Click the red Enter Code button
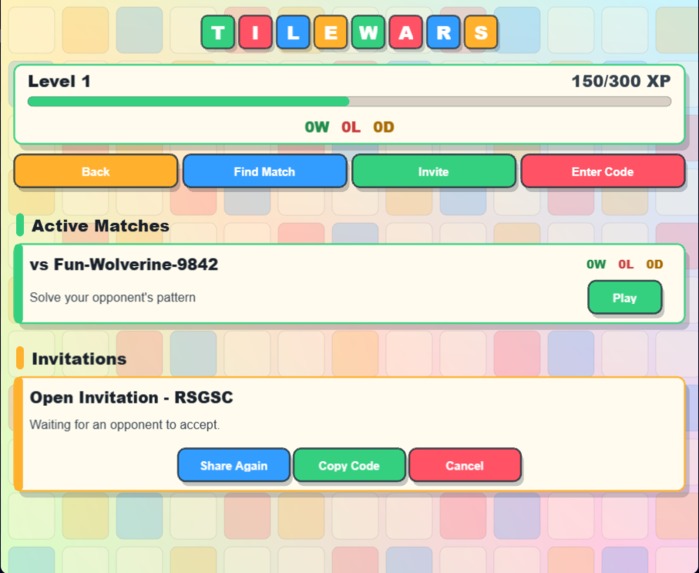 603,171
